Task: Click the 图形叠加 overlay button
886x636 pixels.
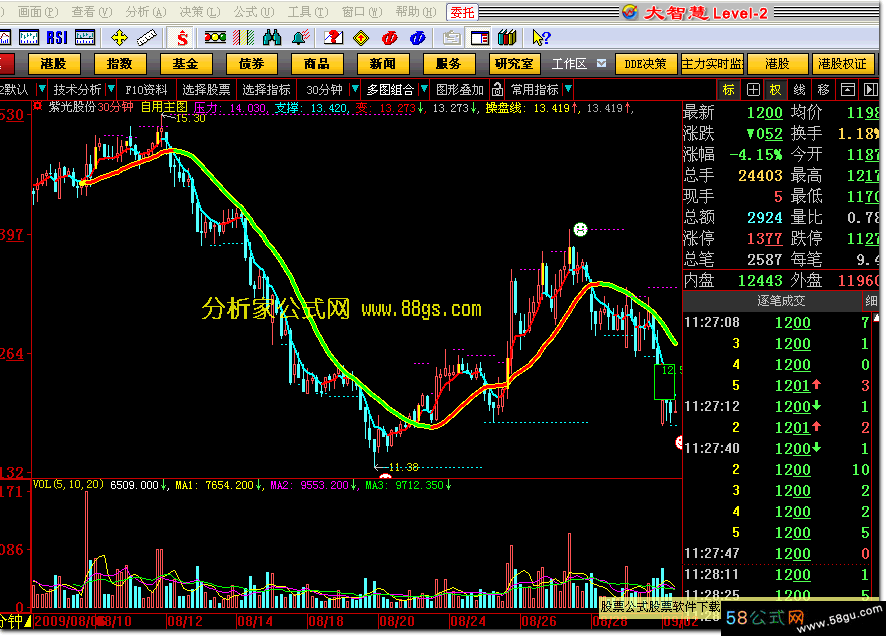Action: pyautogui.click(x=460, y=89)
